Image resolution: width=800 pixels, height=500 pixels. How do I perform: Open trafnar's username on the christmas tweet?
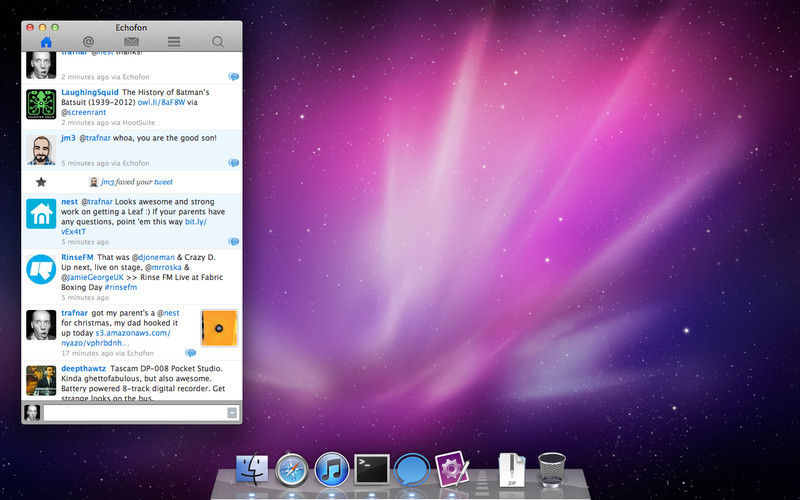click(74, 313)
